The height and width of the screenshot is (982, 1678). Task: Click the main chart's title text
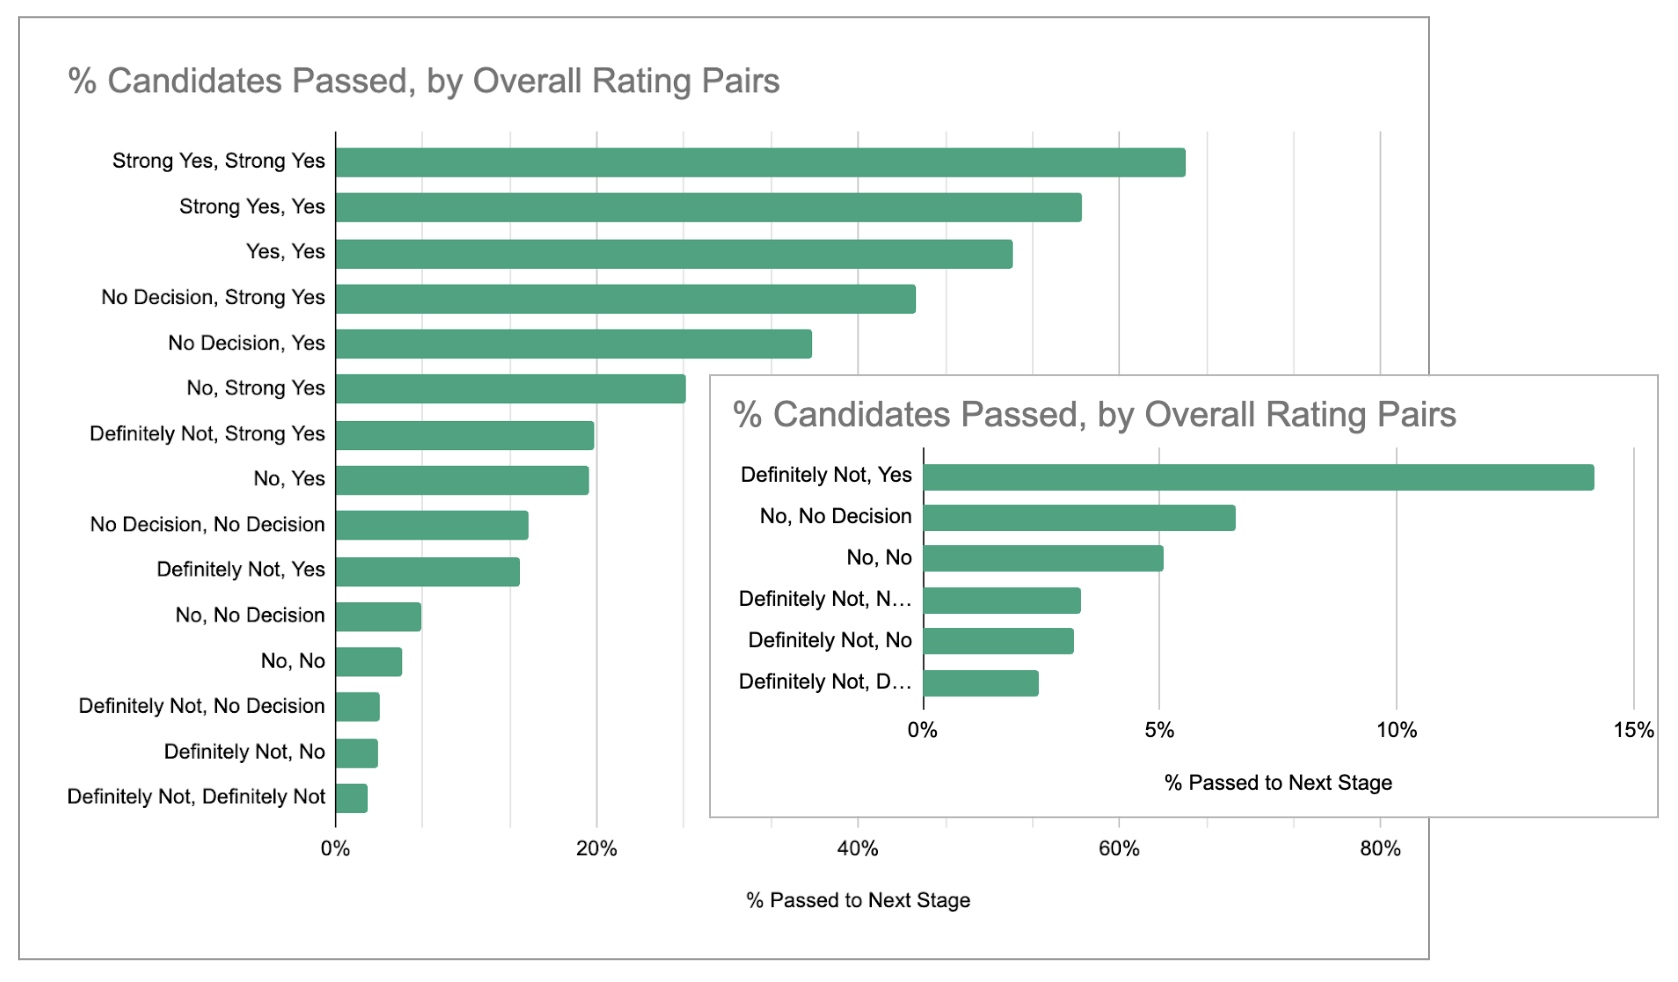coord(423,81)
